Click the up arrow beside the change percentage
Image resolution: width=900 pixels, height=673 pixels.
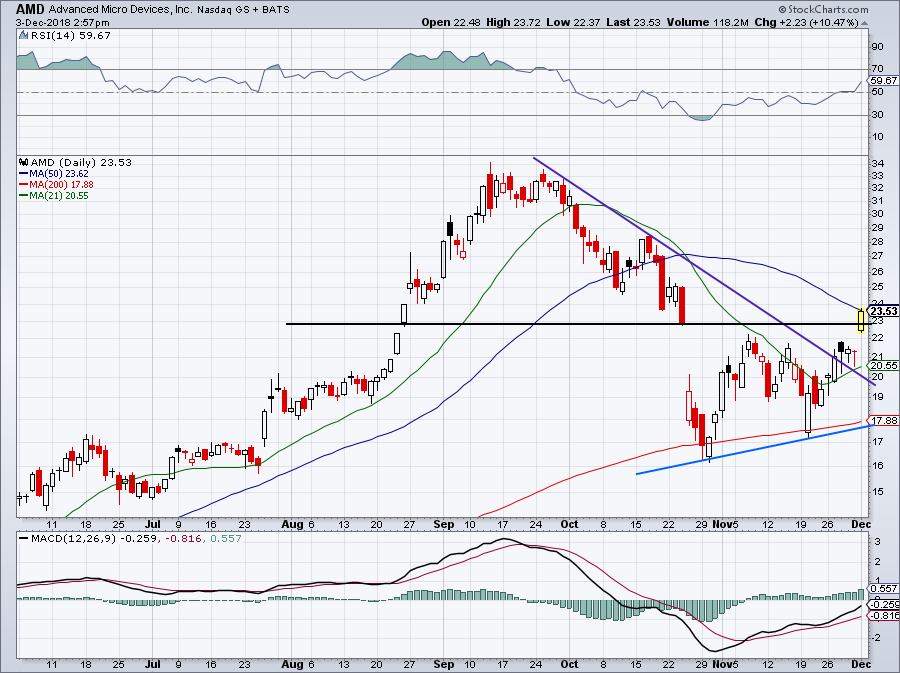tap(865, 23)
